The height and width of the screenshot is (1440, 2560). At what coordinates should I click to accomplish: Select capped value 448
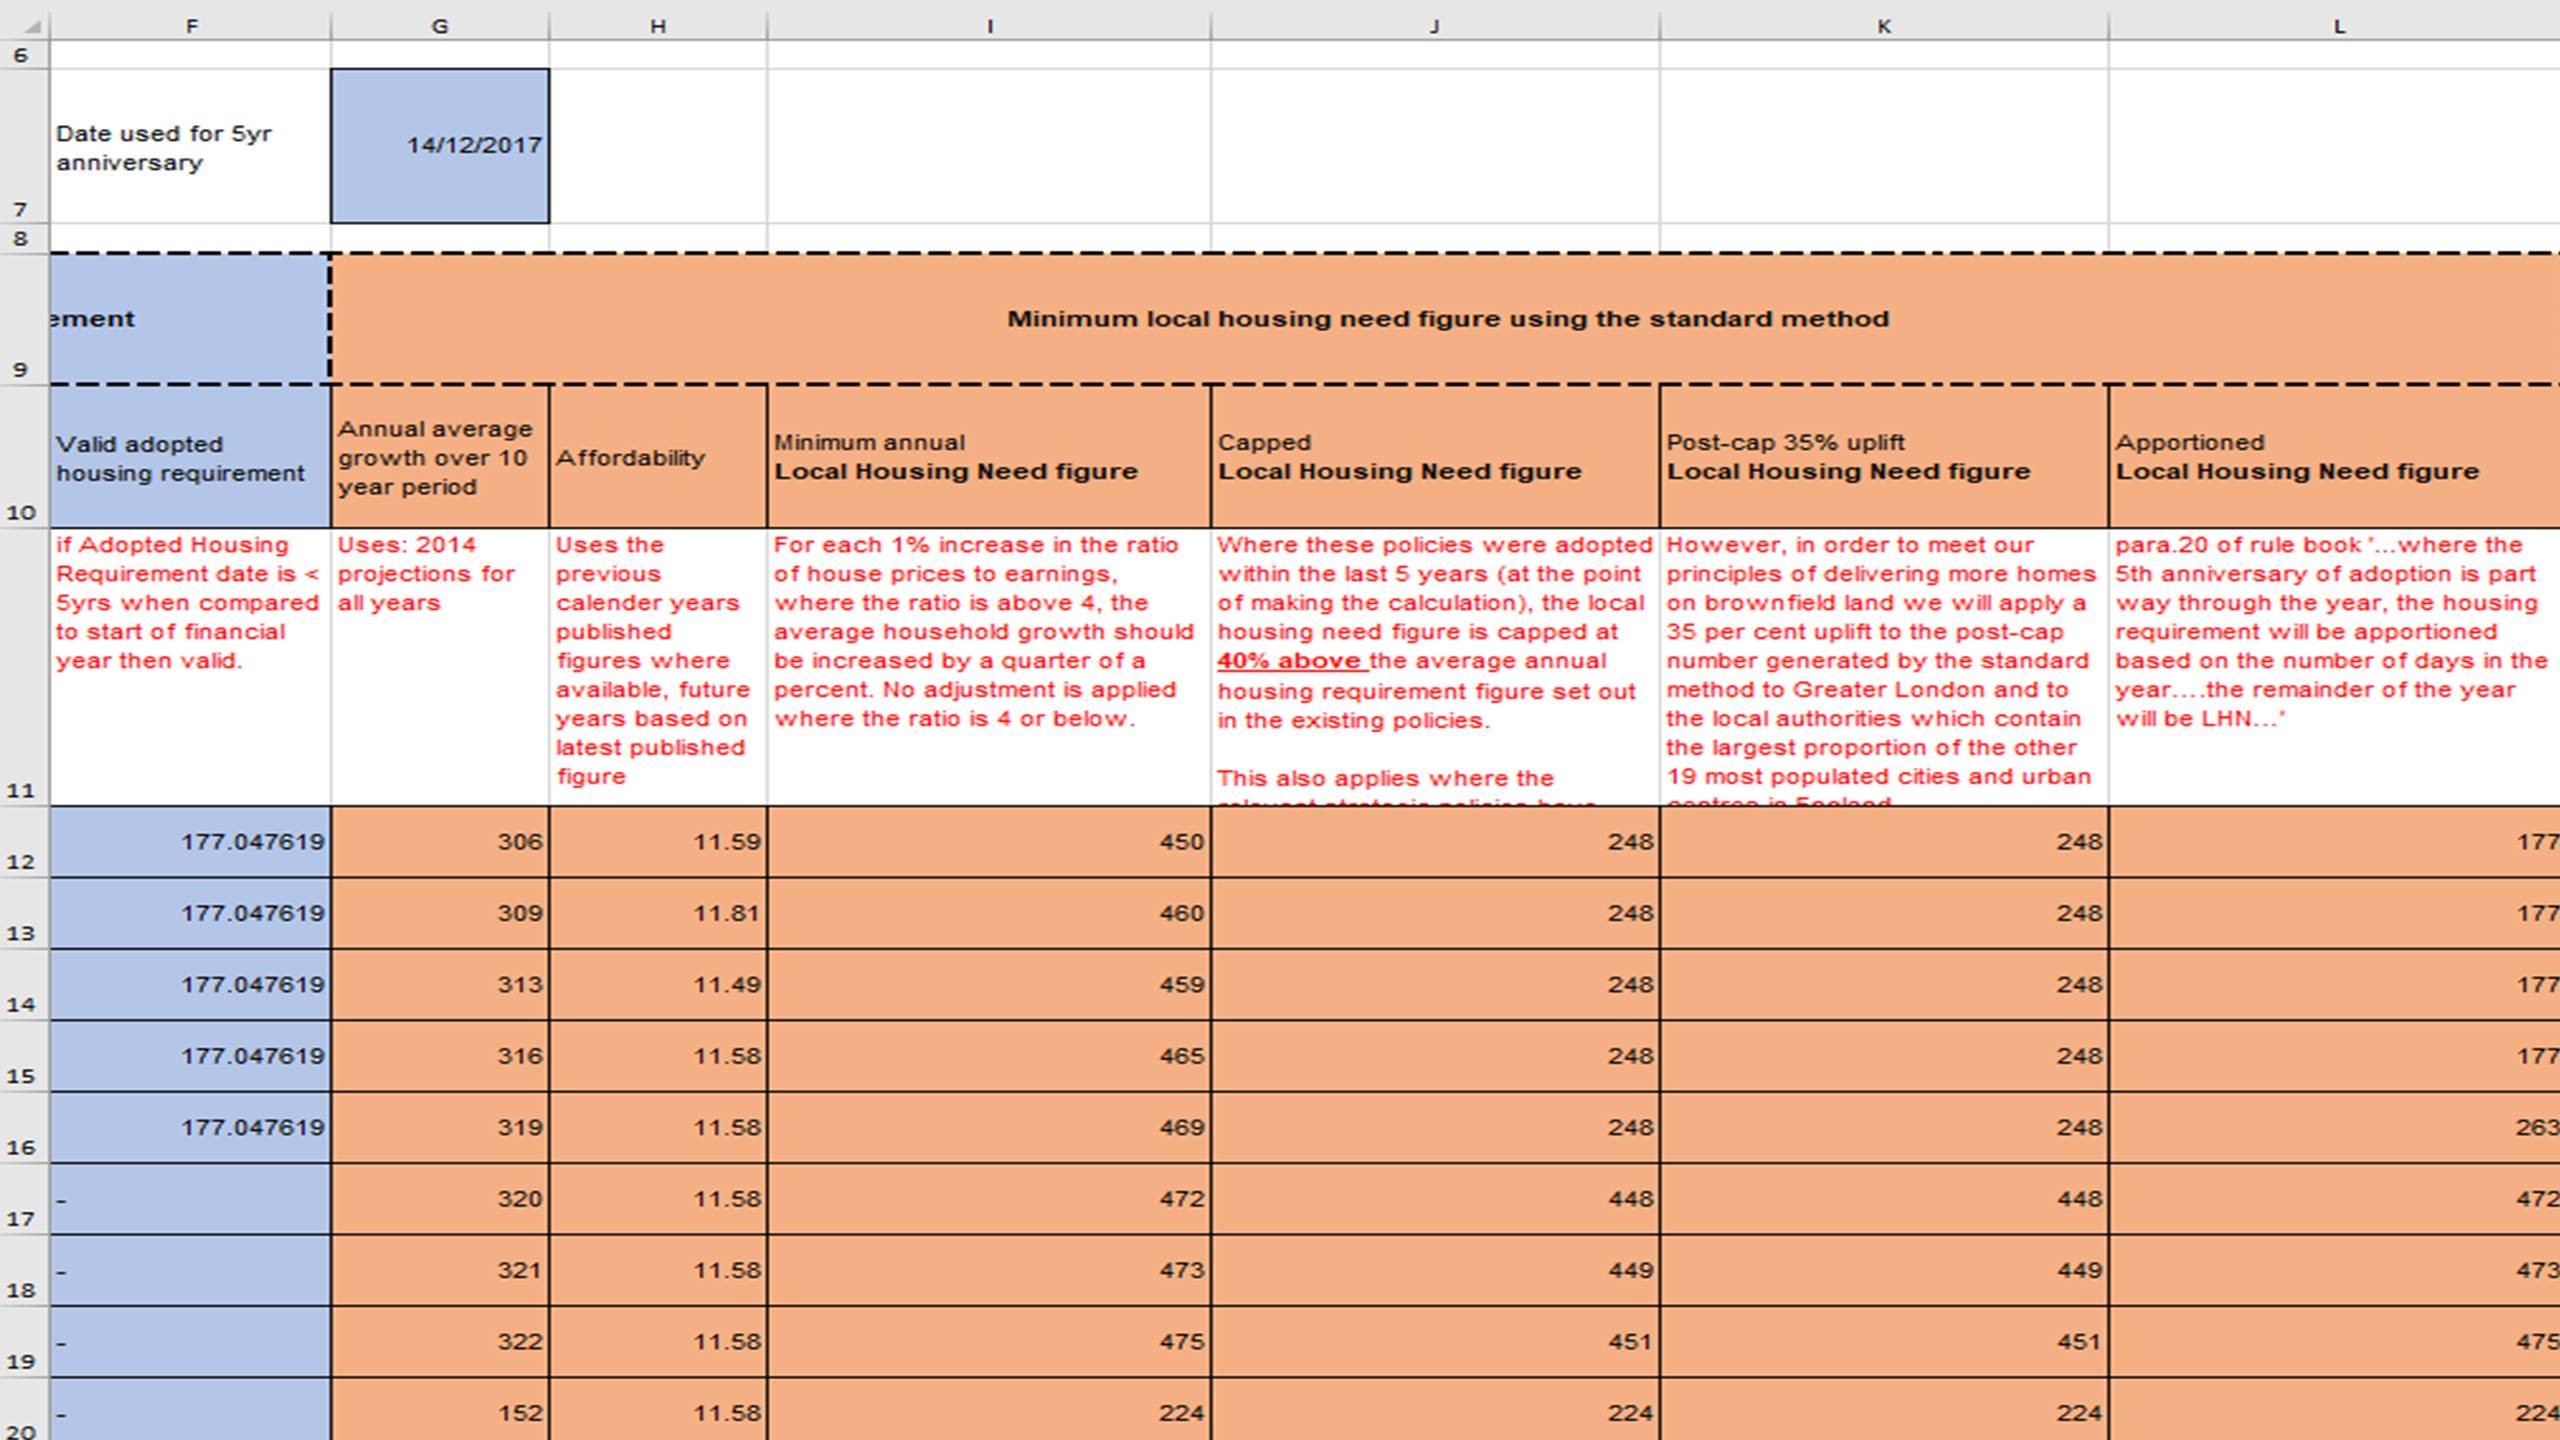click(x=1435, y=1199)
